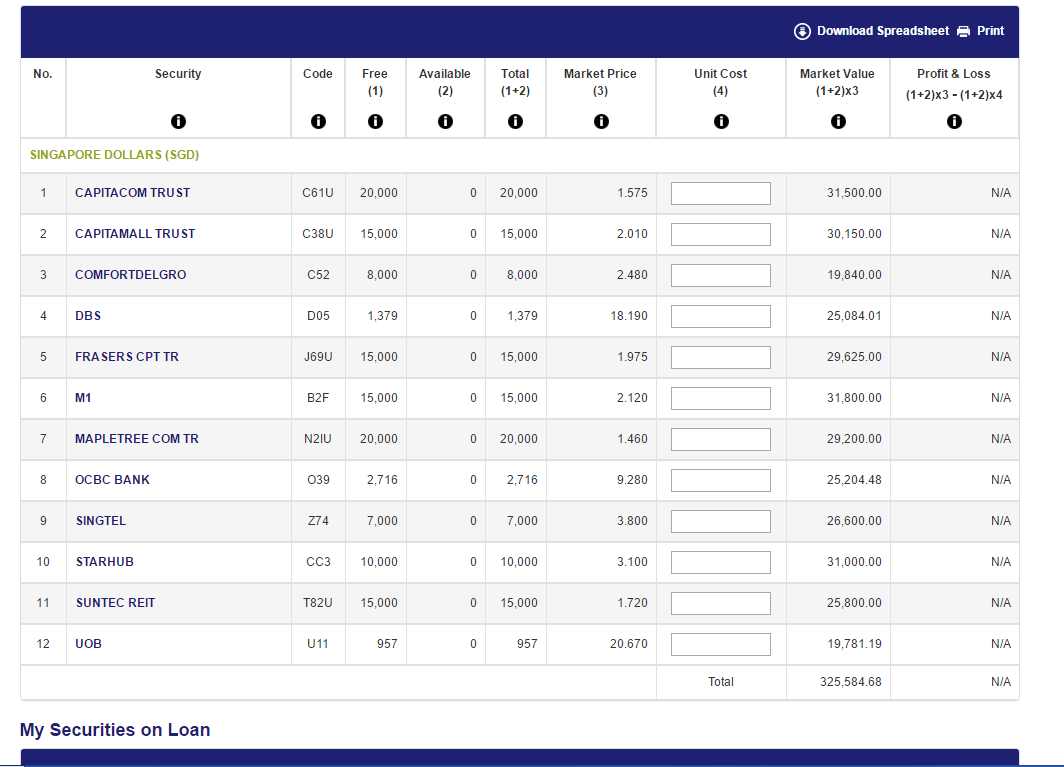Click the info icon under Profit & Loss
Image resolution: width=1064 pixels, height=767 pixels.
954,121
